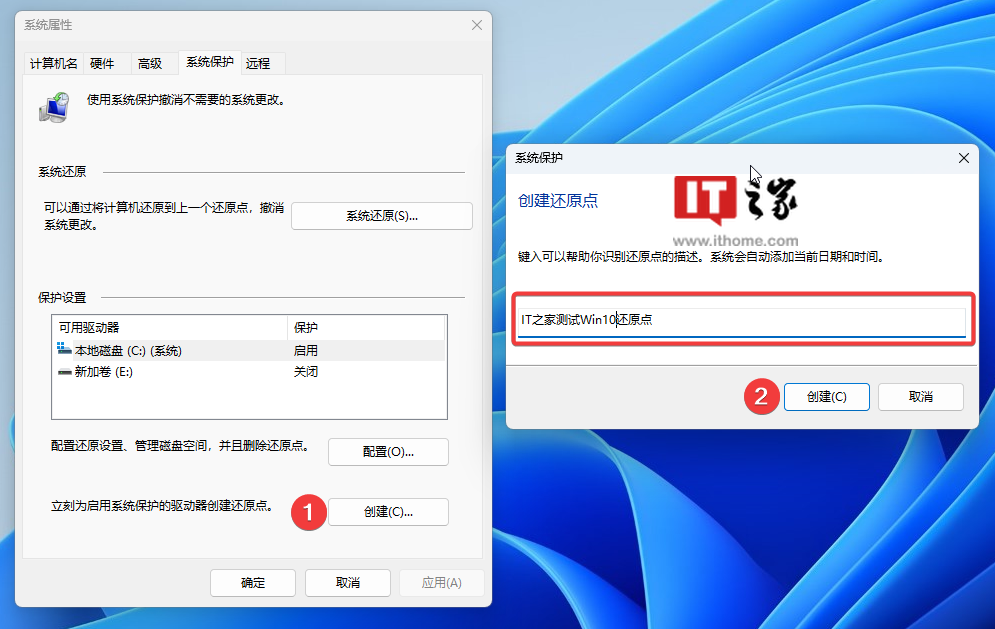The width and height of the screenshot is (995, 629).
Task: Click the system protection computer icon
Action: pyautogui.click(x=55, y=107)
